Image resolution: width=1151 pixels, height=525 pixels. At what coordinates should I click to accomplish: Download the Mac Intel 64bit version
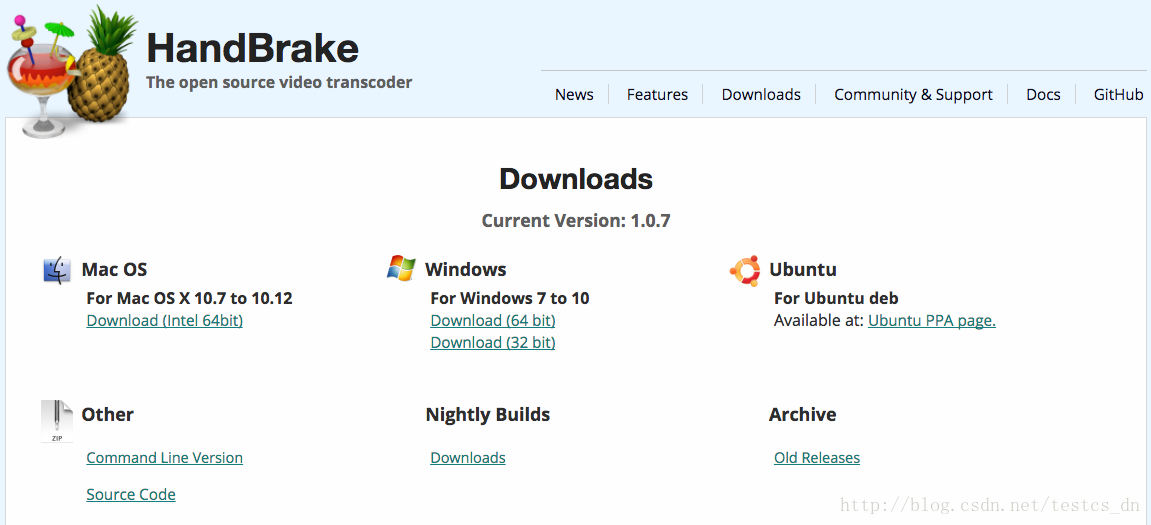[164, 320]
